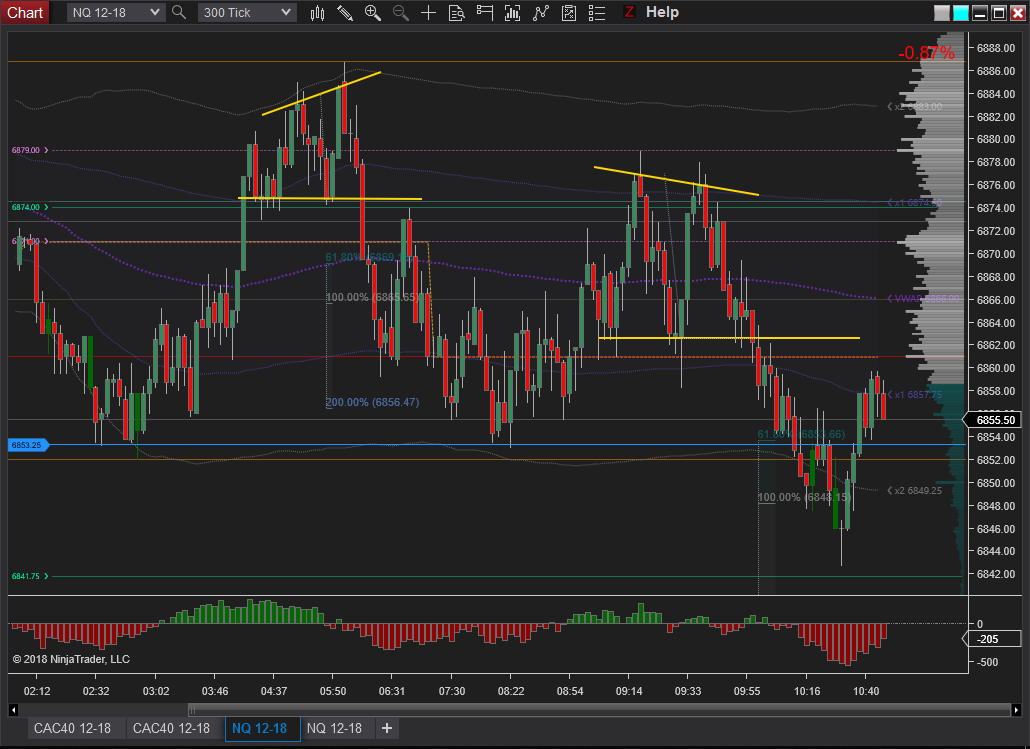Click the 6888.00 price axis label

(995, 48)
